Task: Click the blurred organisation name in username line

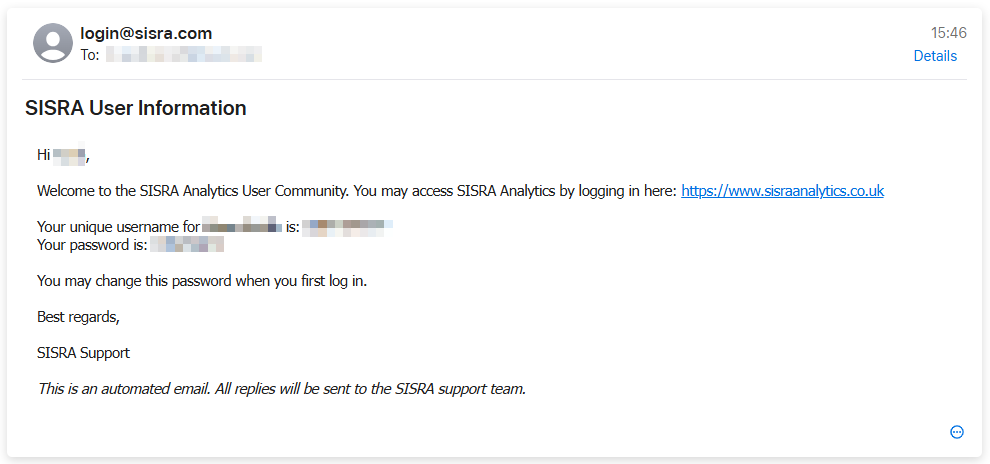Action: [x=241, y=227]
